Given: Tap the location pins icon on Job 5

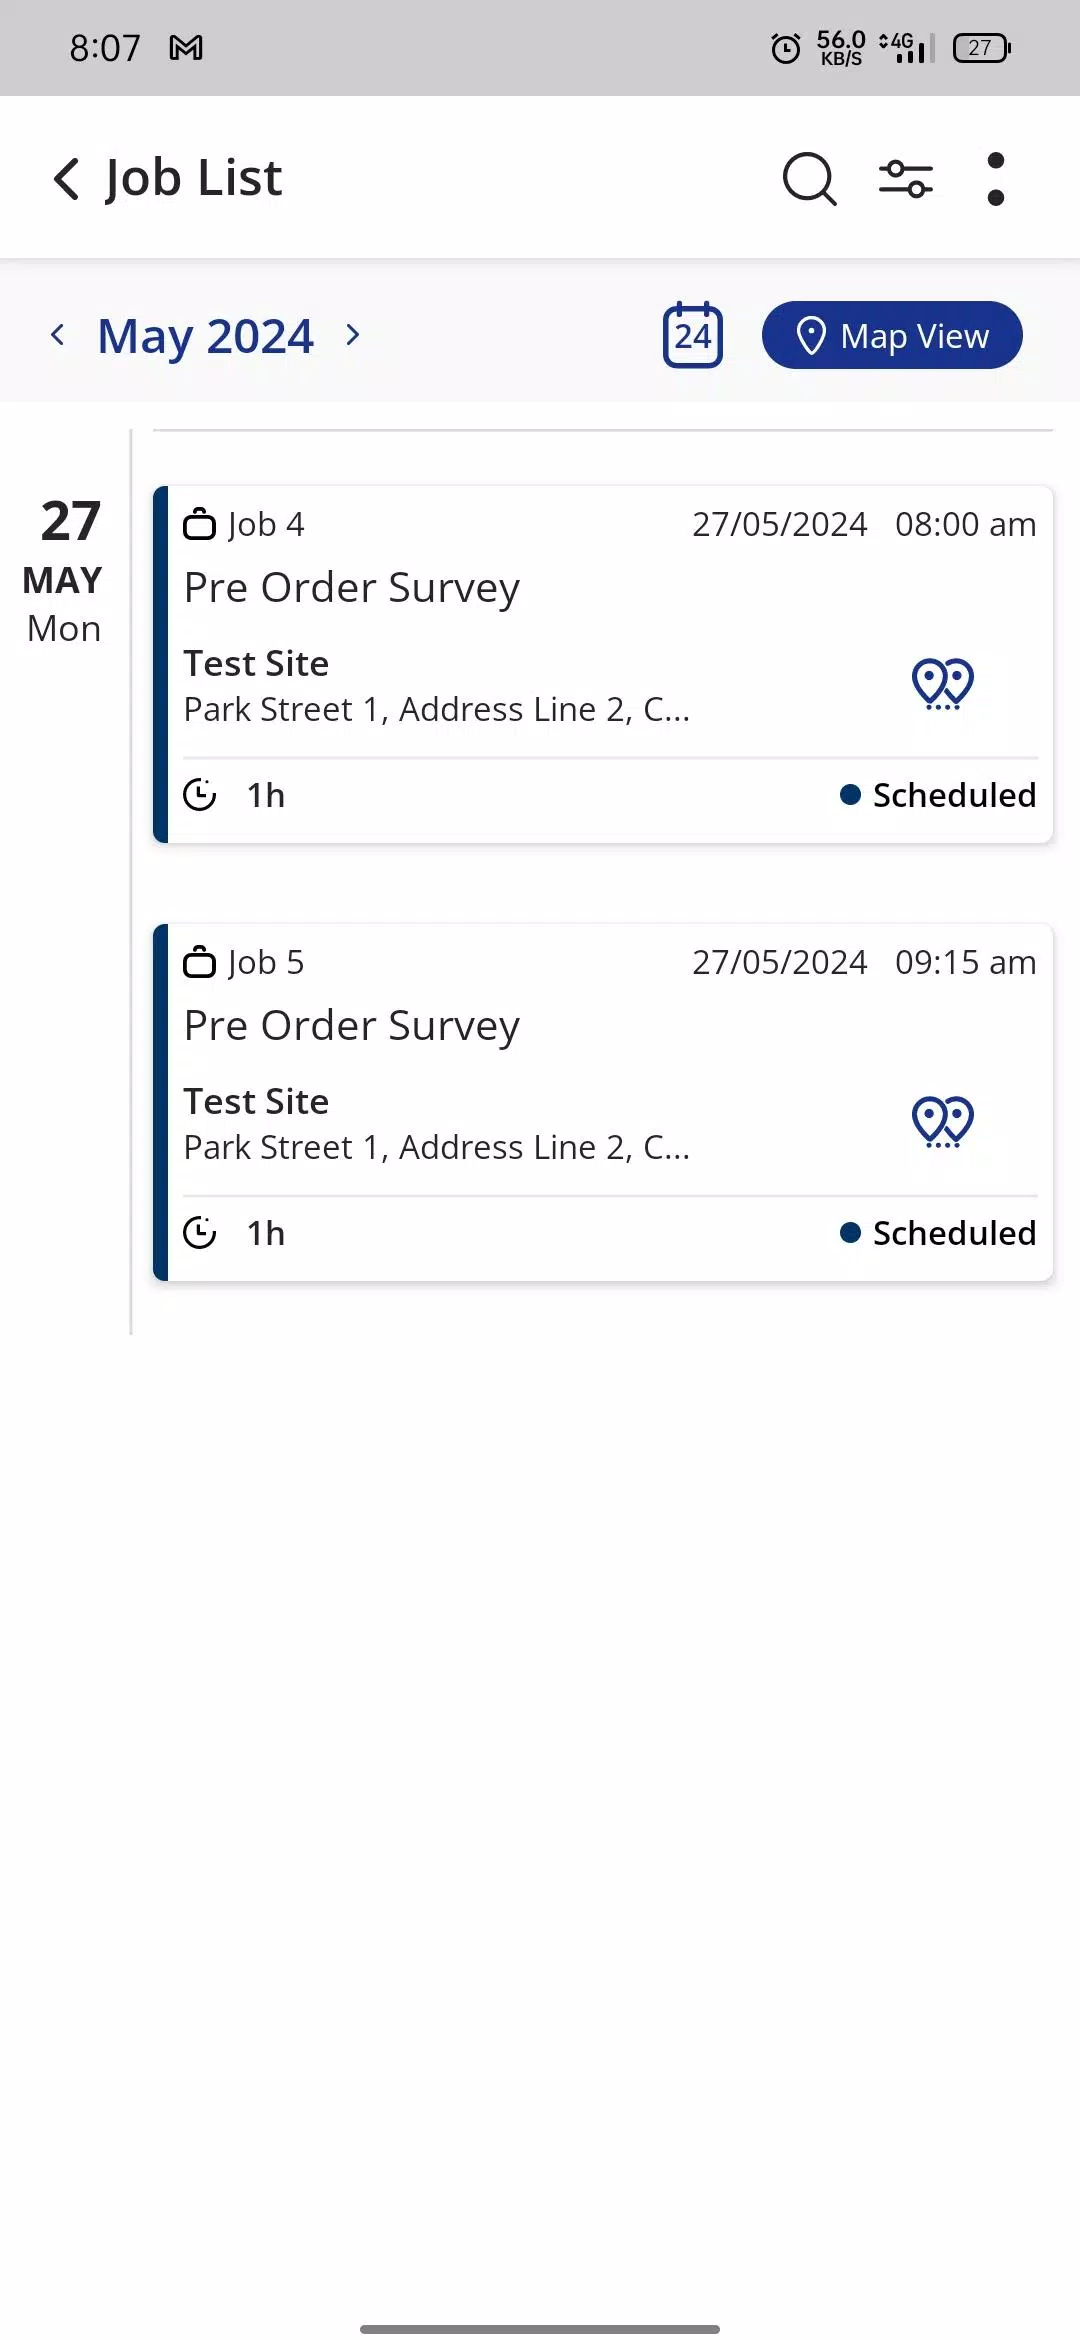Looking at the screenshot, I should tap(943, 1122).
